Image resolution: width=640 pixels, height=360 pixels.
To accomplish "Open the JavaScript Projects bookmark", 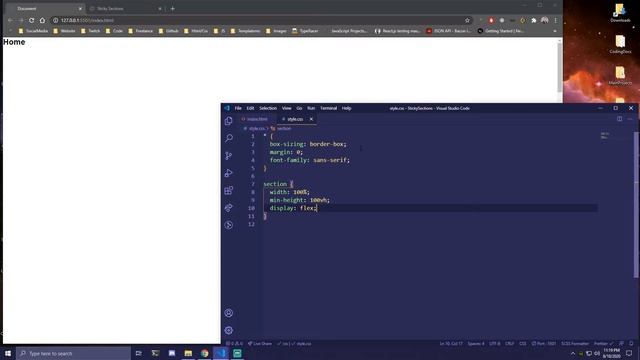I will [349, 31].
